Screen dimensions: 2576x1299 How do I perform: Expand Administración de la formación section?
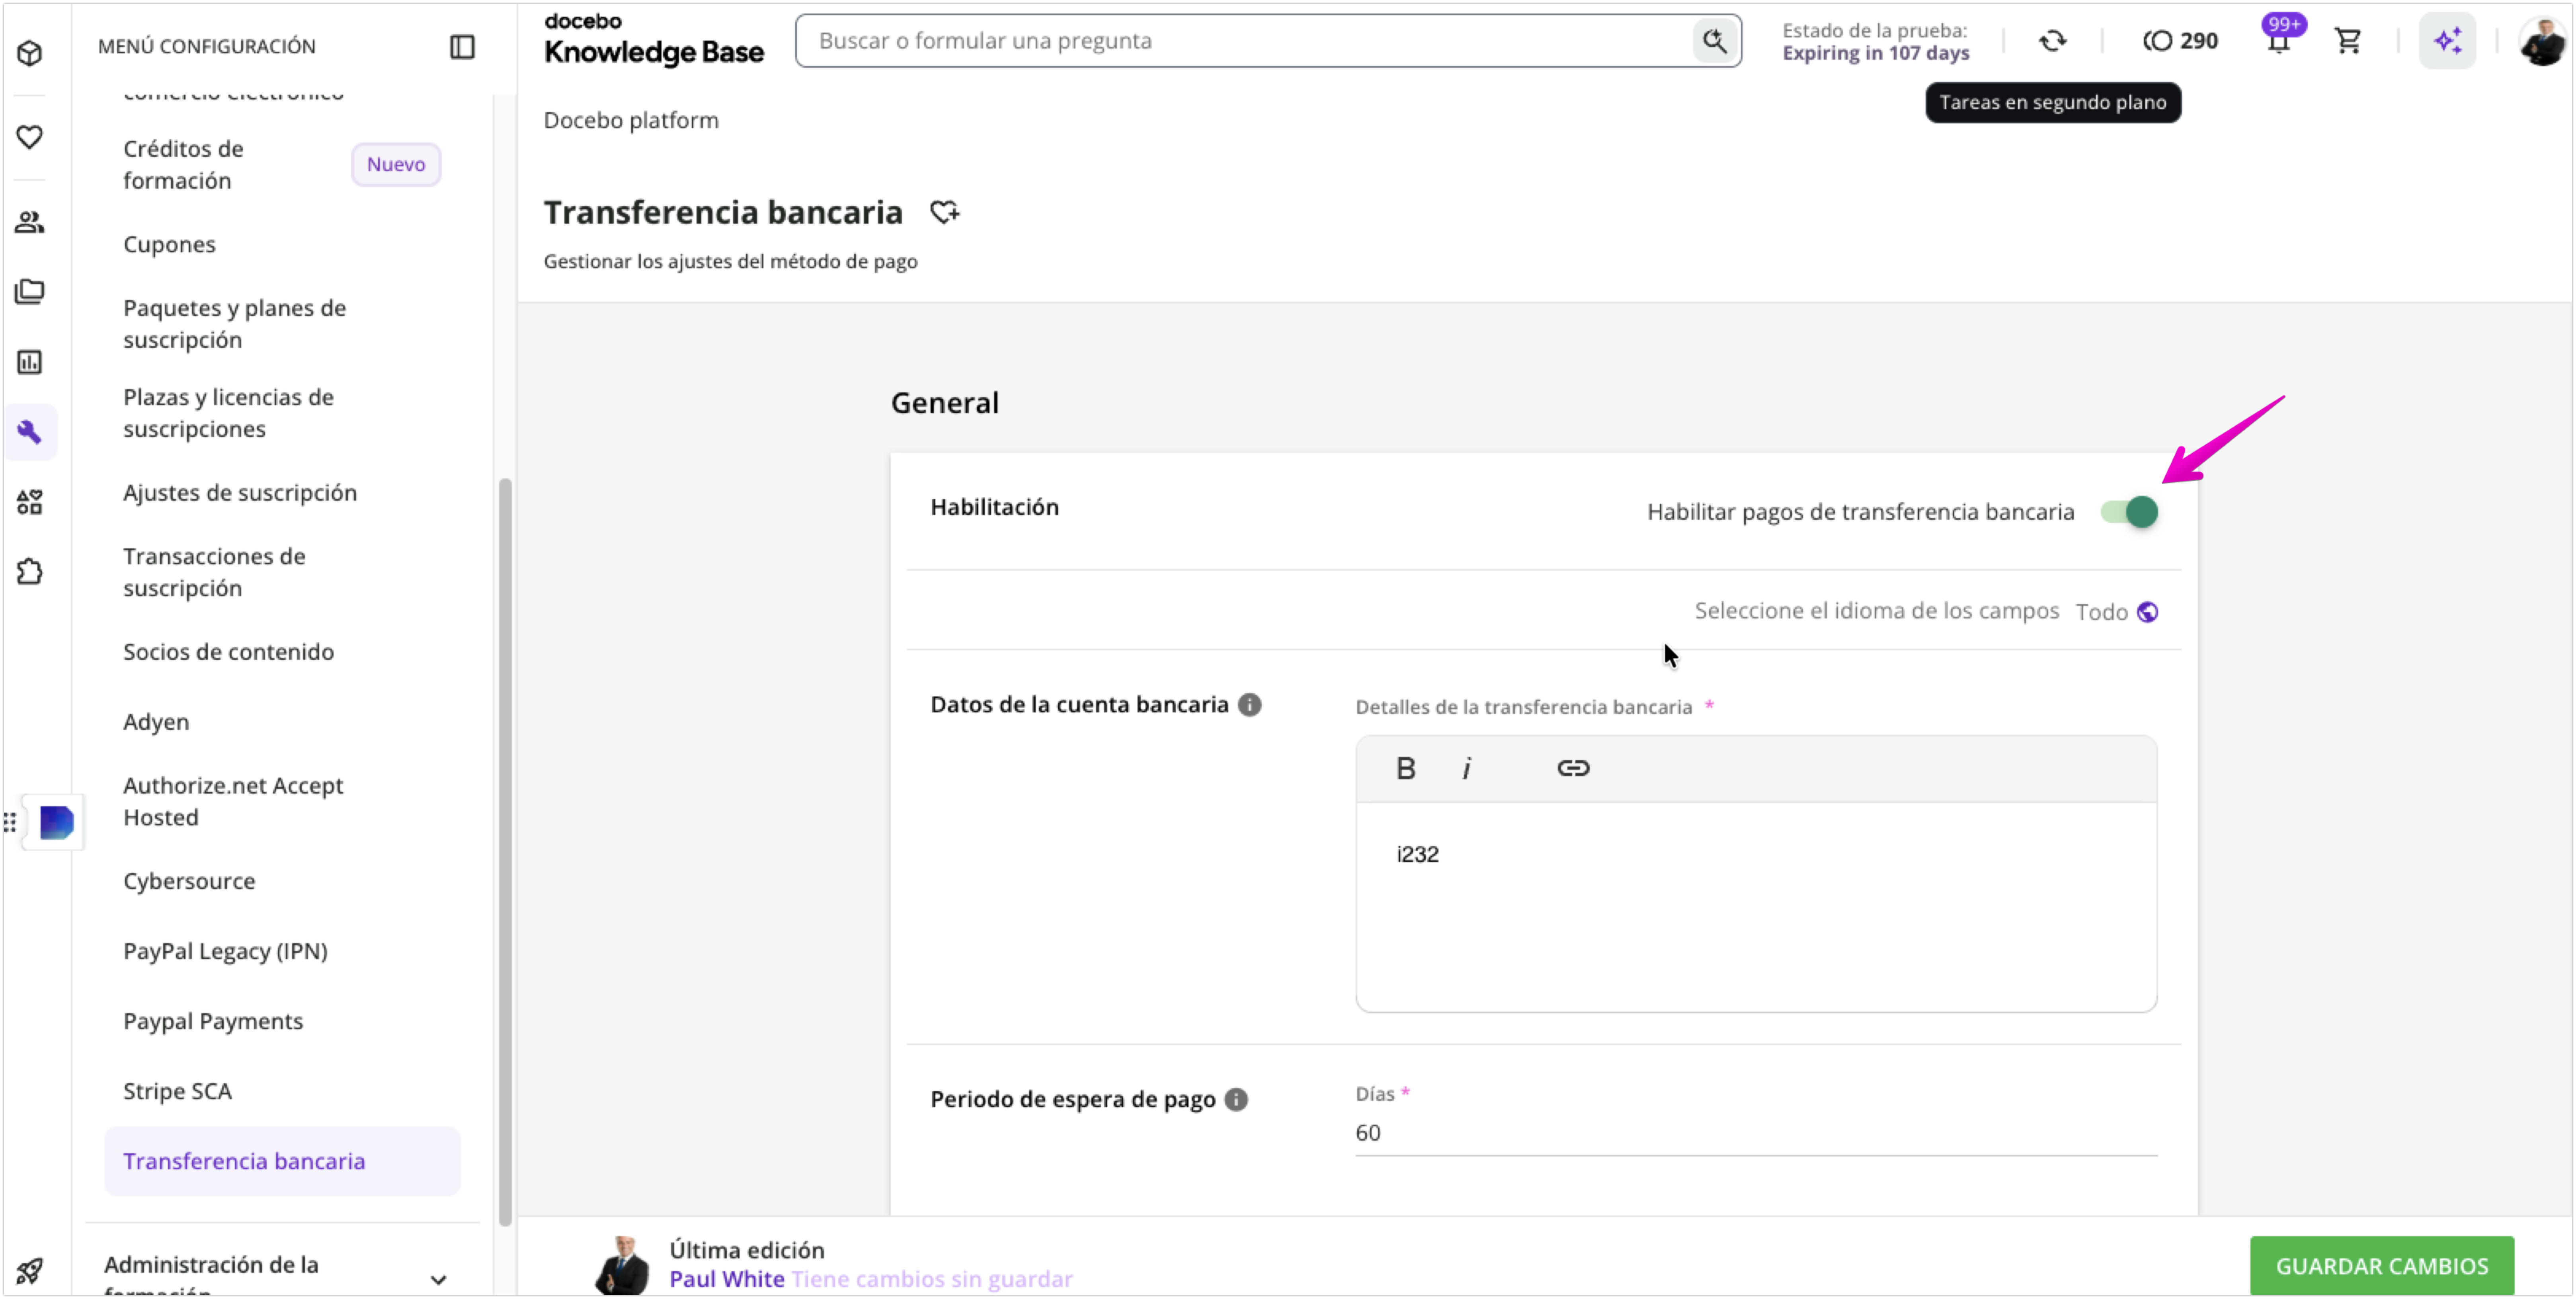pos(438,1280)
